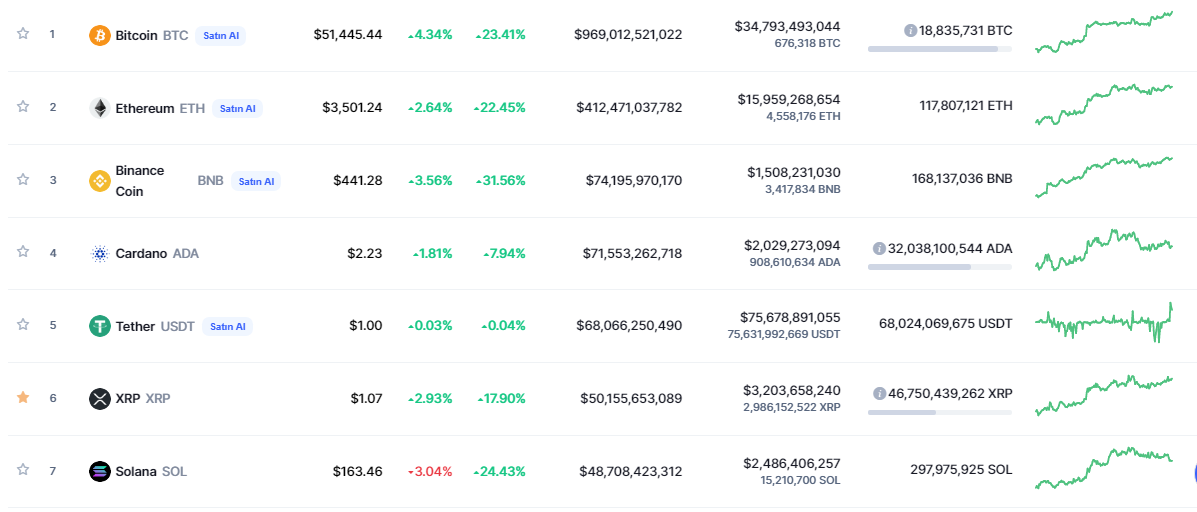Click info icon beside Bitcoin circulating supply
Viewport: 1197px width, 512px height.
tap(910, 31)
